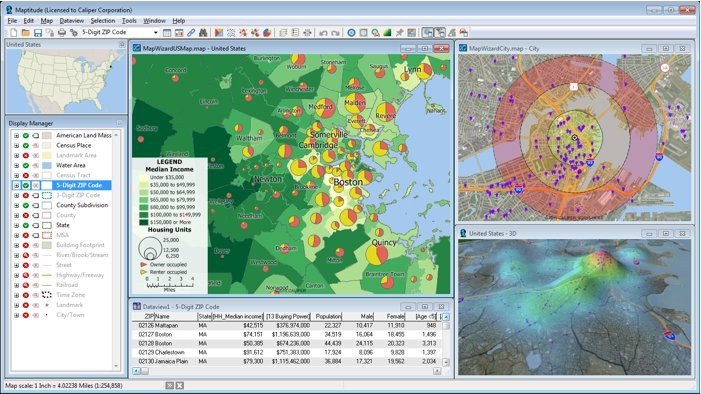Expand the American Land Mass tree node
This screenshot has height=394, width=701.
(x=17, y=136)
